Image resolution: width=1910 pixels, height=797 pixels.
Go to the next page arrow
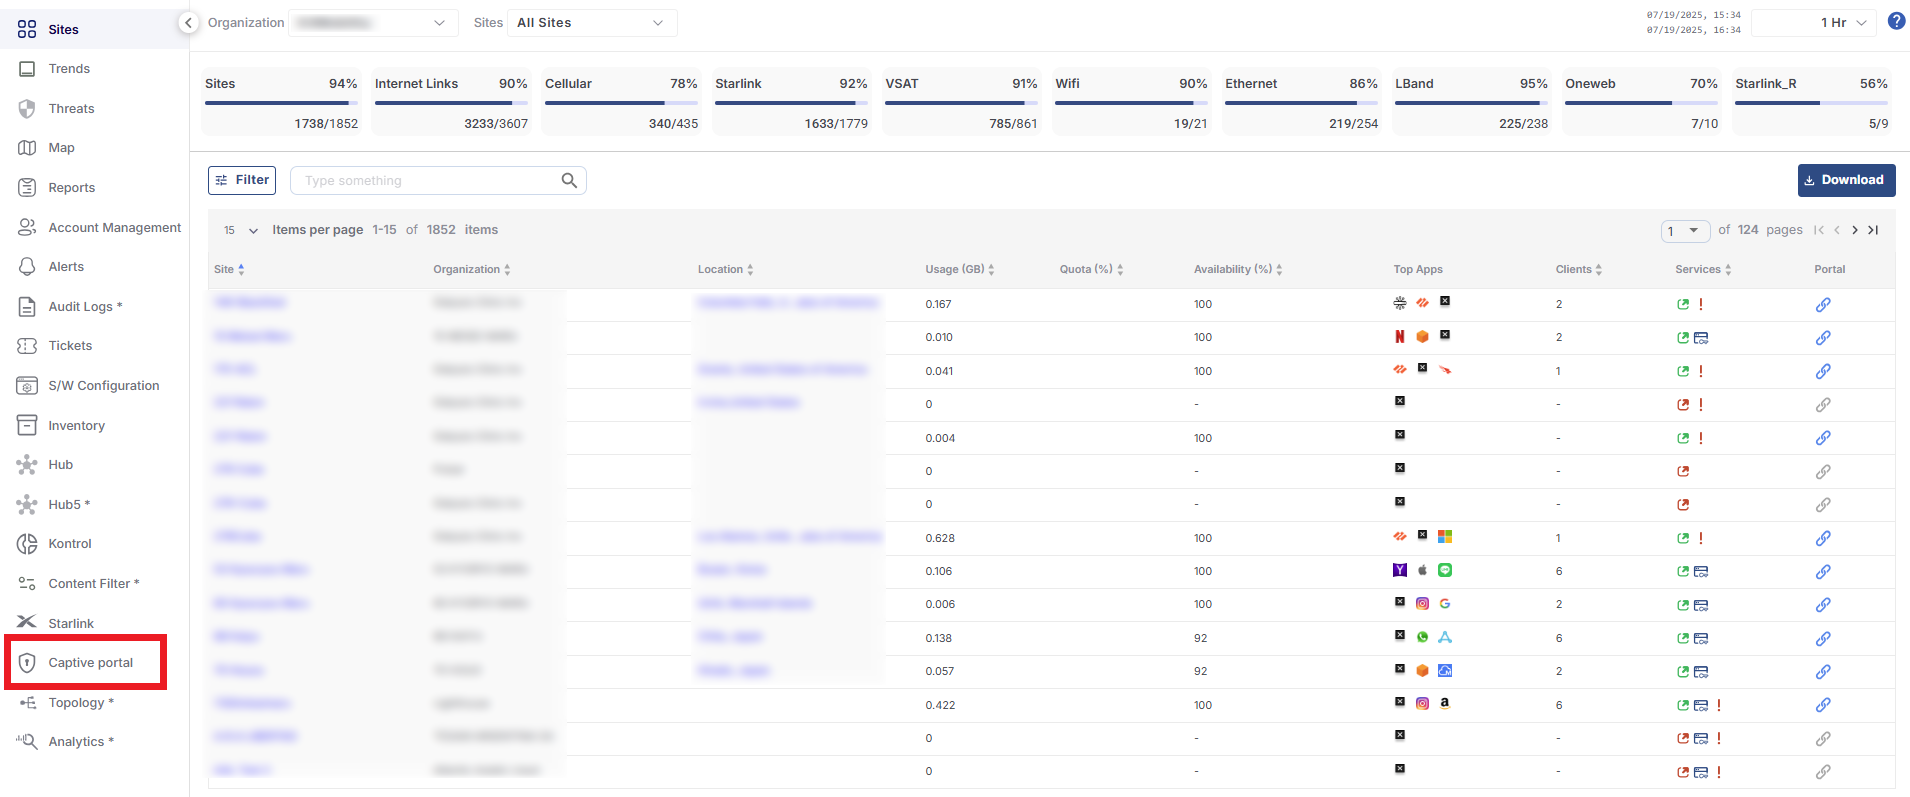[x=1855, y=230]
